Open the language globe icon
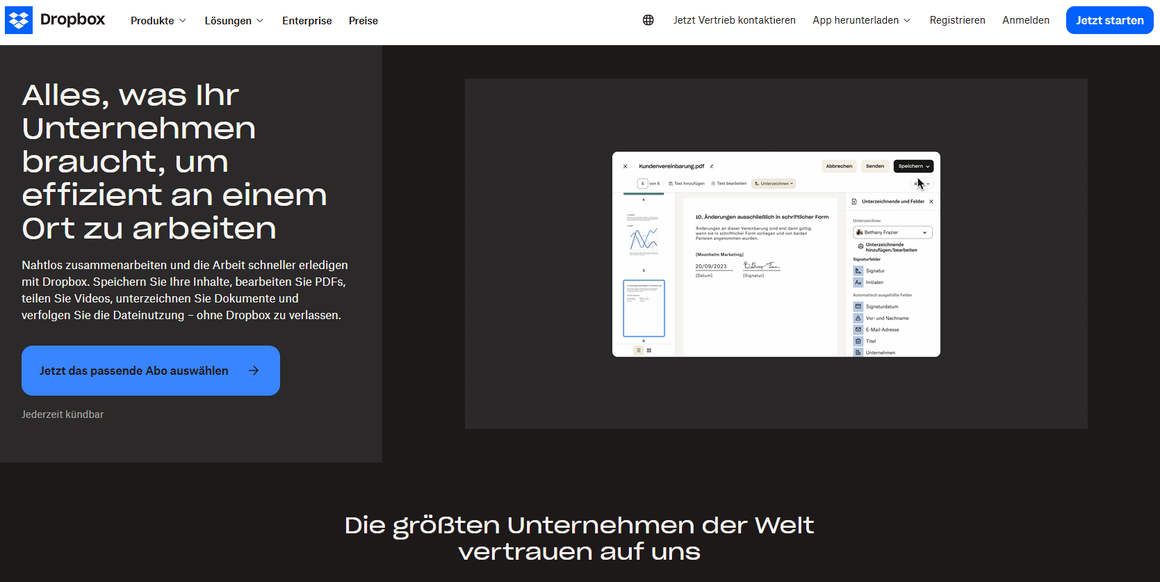This screenshot has height=582, width=1160. [x=649, y=19]
